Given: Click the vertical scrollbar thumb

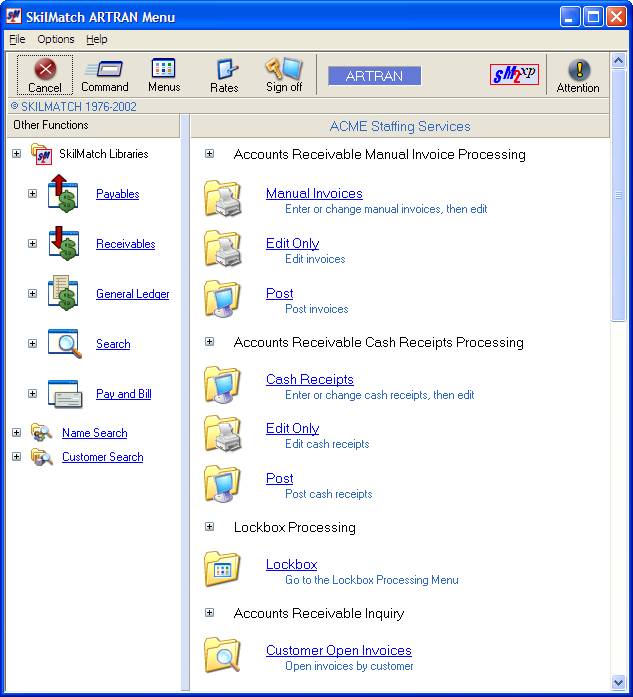Looking at the screenshot, I should click(618, 194).
